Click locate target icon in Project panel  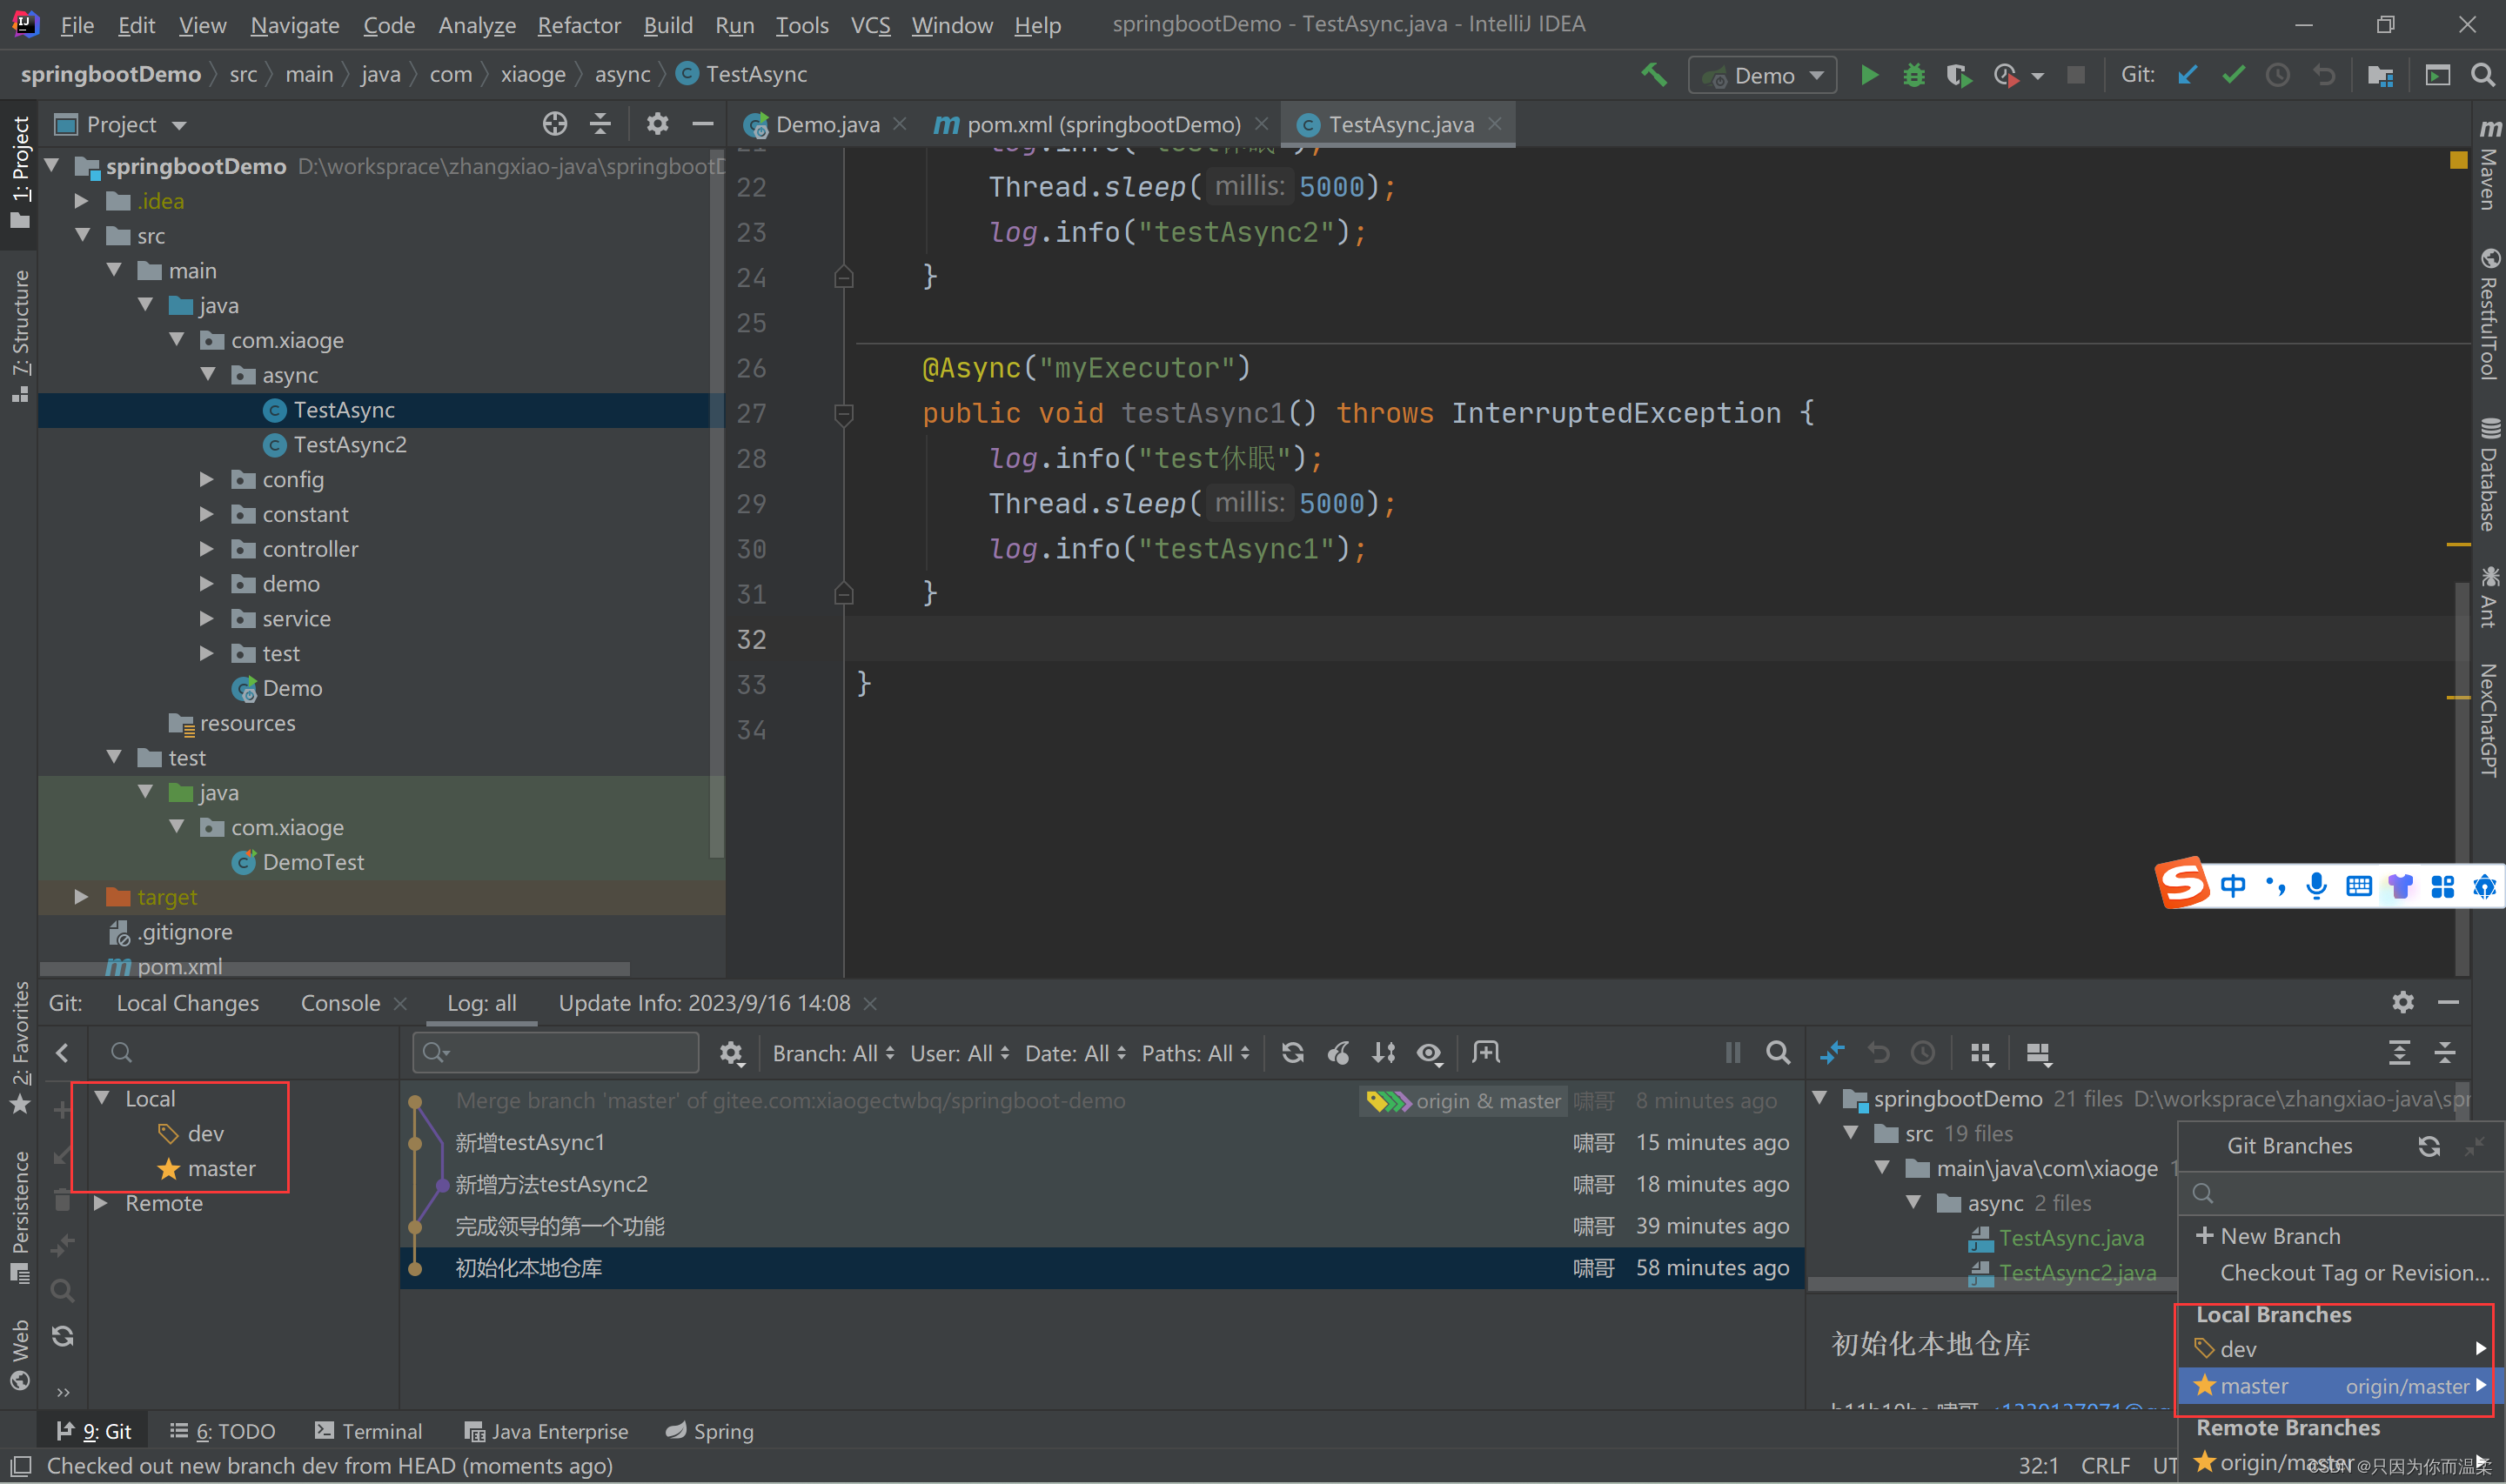(554, 124)
